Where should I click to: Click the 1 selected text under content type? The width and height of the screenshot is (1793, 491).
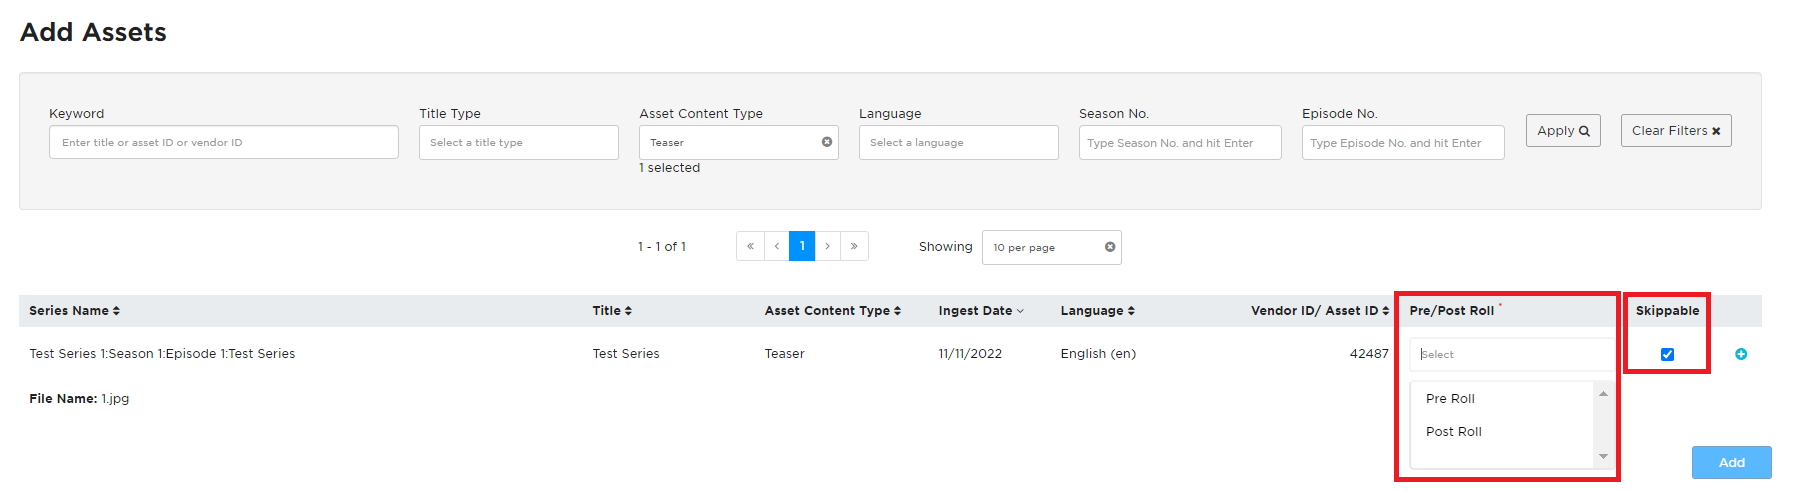pos(670,168)
